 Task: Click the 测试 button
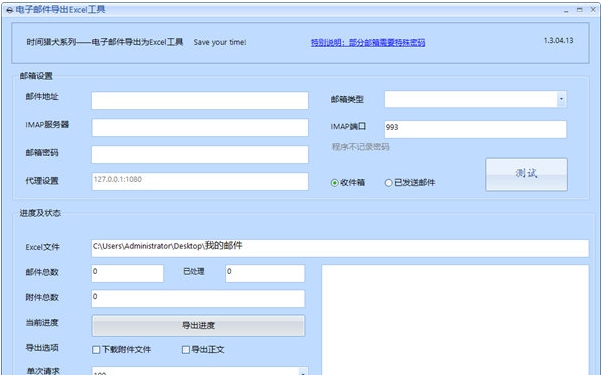[x=526, y=174]
